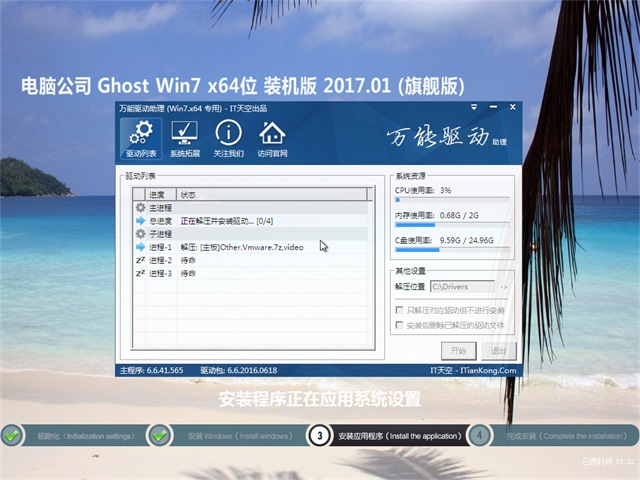640x480 pixels.
Task: Select the 进程-2 待命 row
Action: (253, 260)
